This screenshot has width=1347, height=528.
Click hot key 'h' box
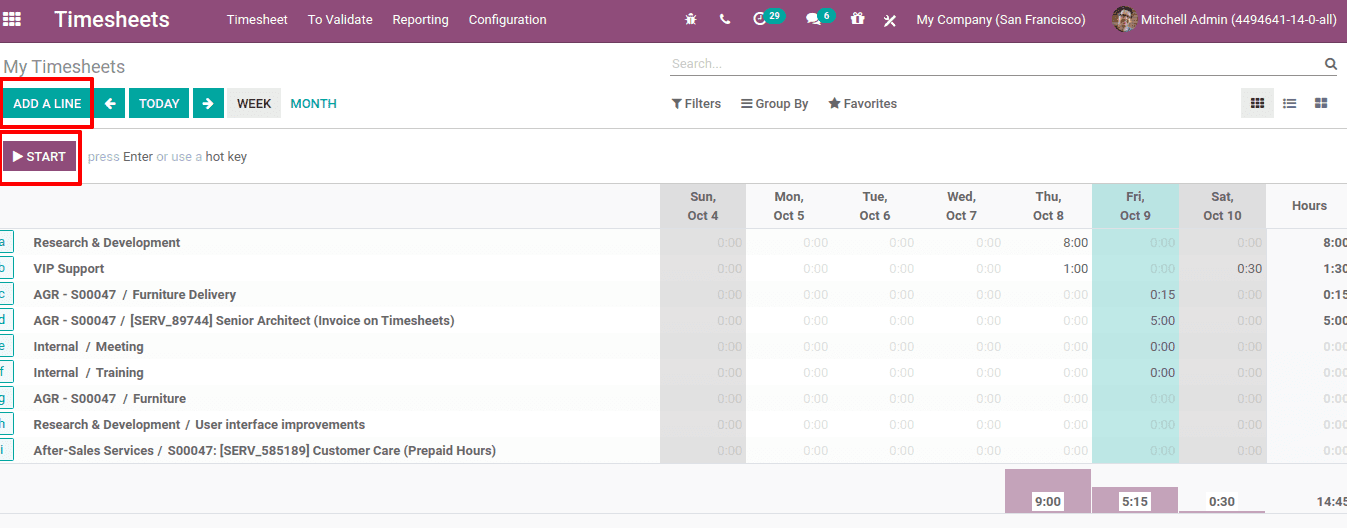(x=4, y=424)
